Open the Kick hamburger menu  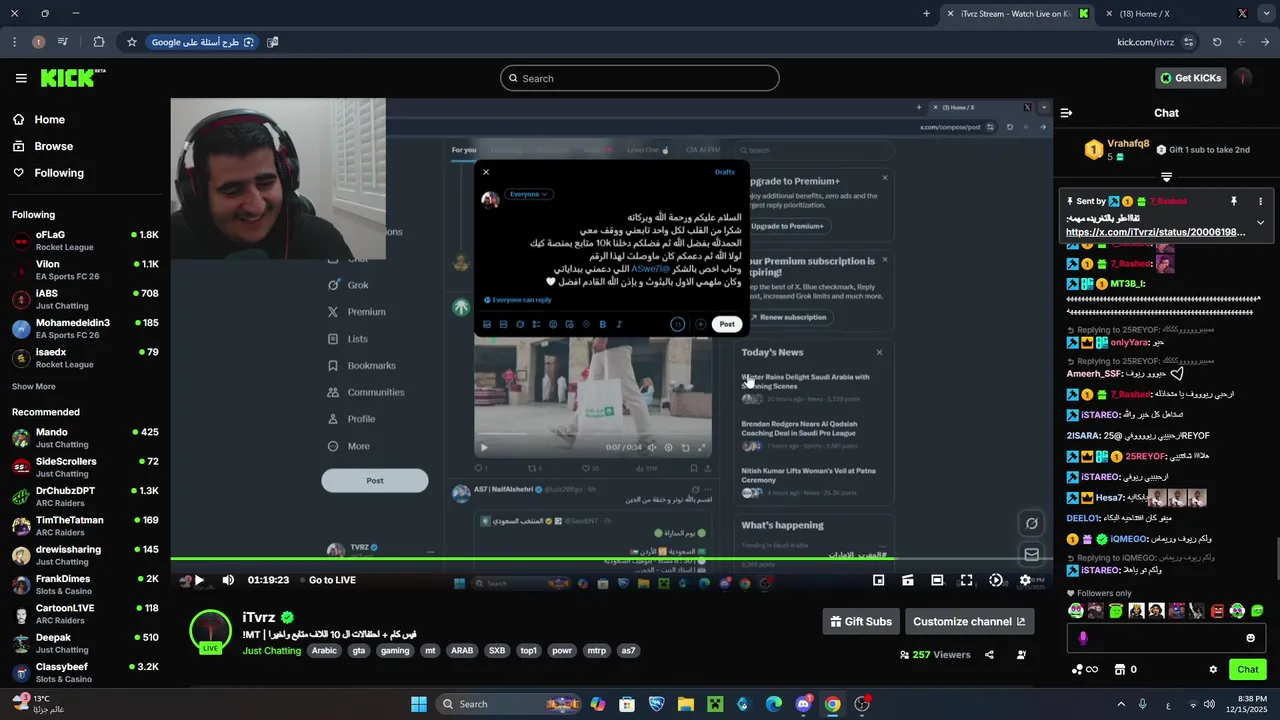click(21, 78)
